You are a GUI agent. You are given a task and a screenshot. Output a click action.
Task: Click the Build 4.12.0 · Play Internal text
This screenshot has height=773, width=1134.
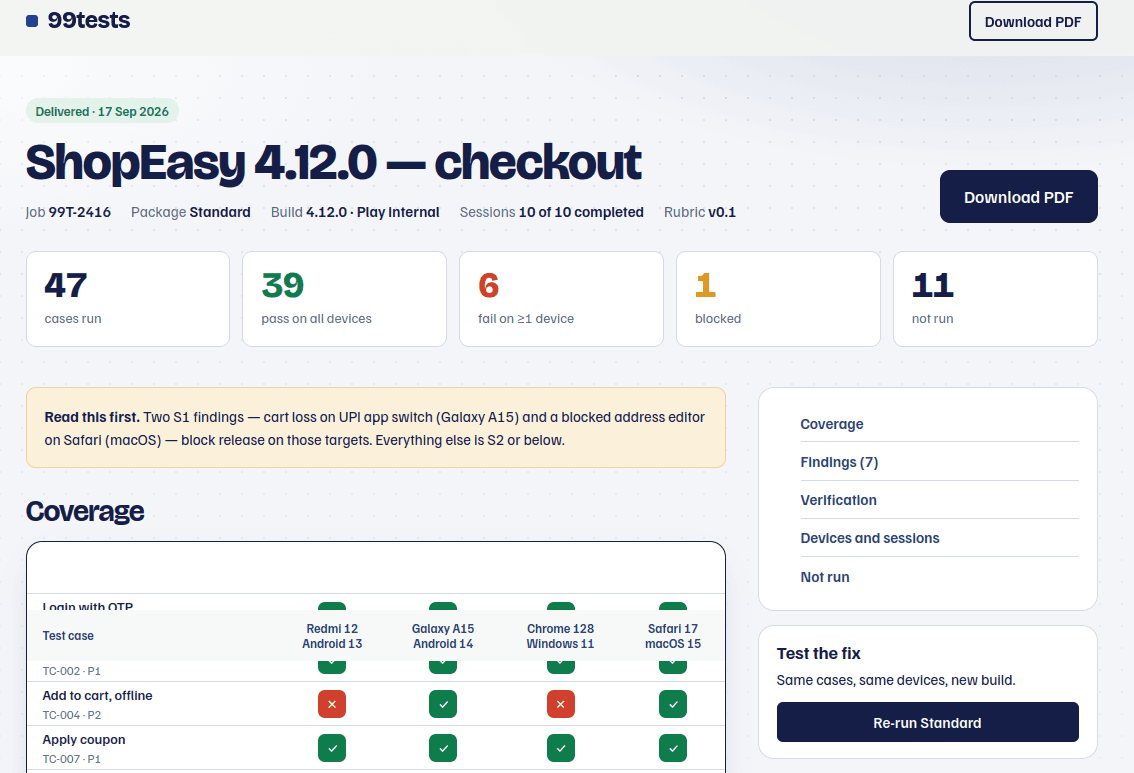355,212
